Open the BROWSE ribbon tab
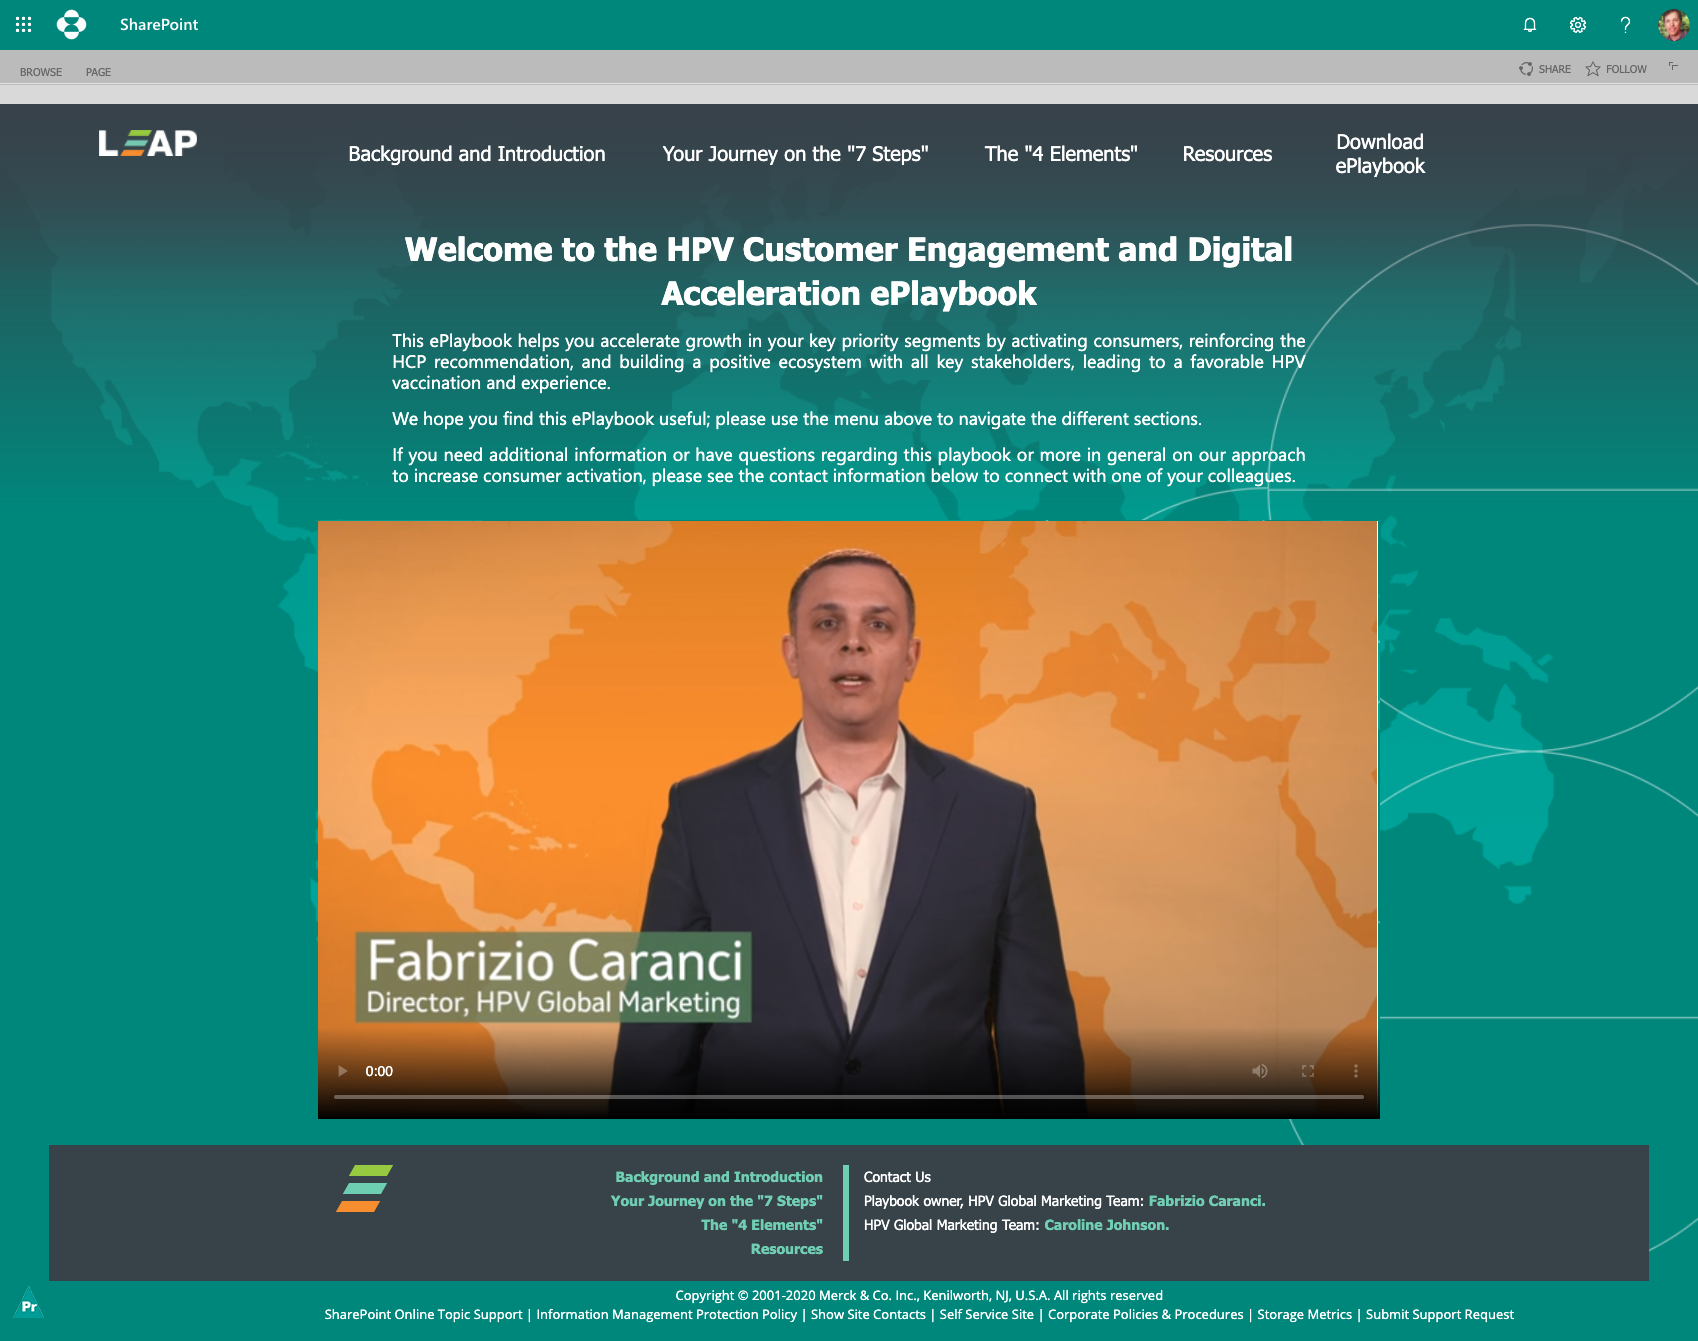This screenshot has height=1341, width=1698. tap(41, 72)
